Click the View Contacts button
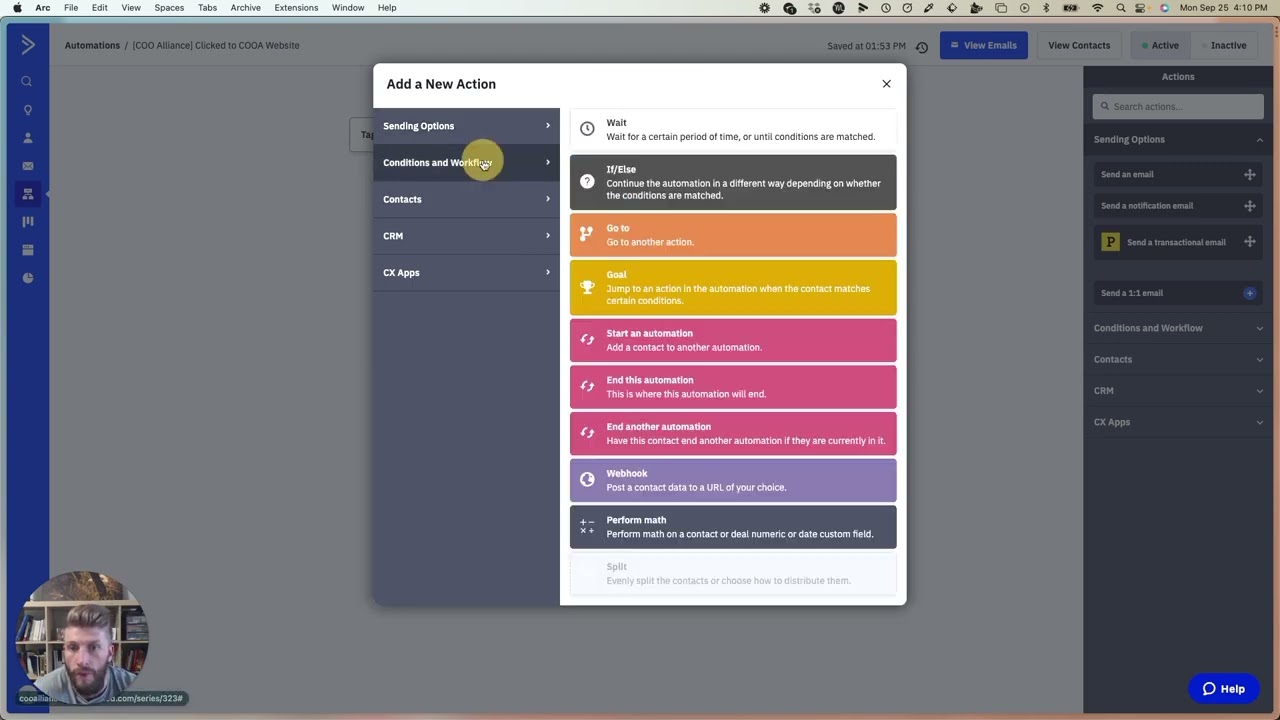This screenshot has width=1280, height=720. [1079, 45]
